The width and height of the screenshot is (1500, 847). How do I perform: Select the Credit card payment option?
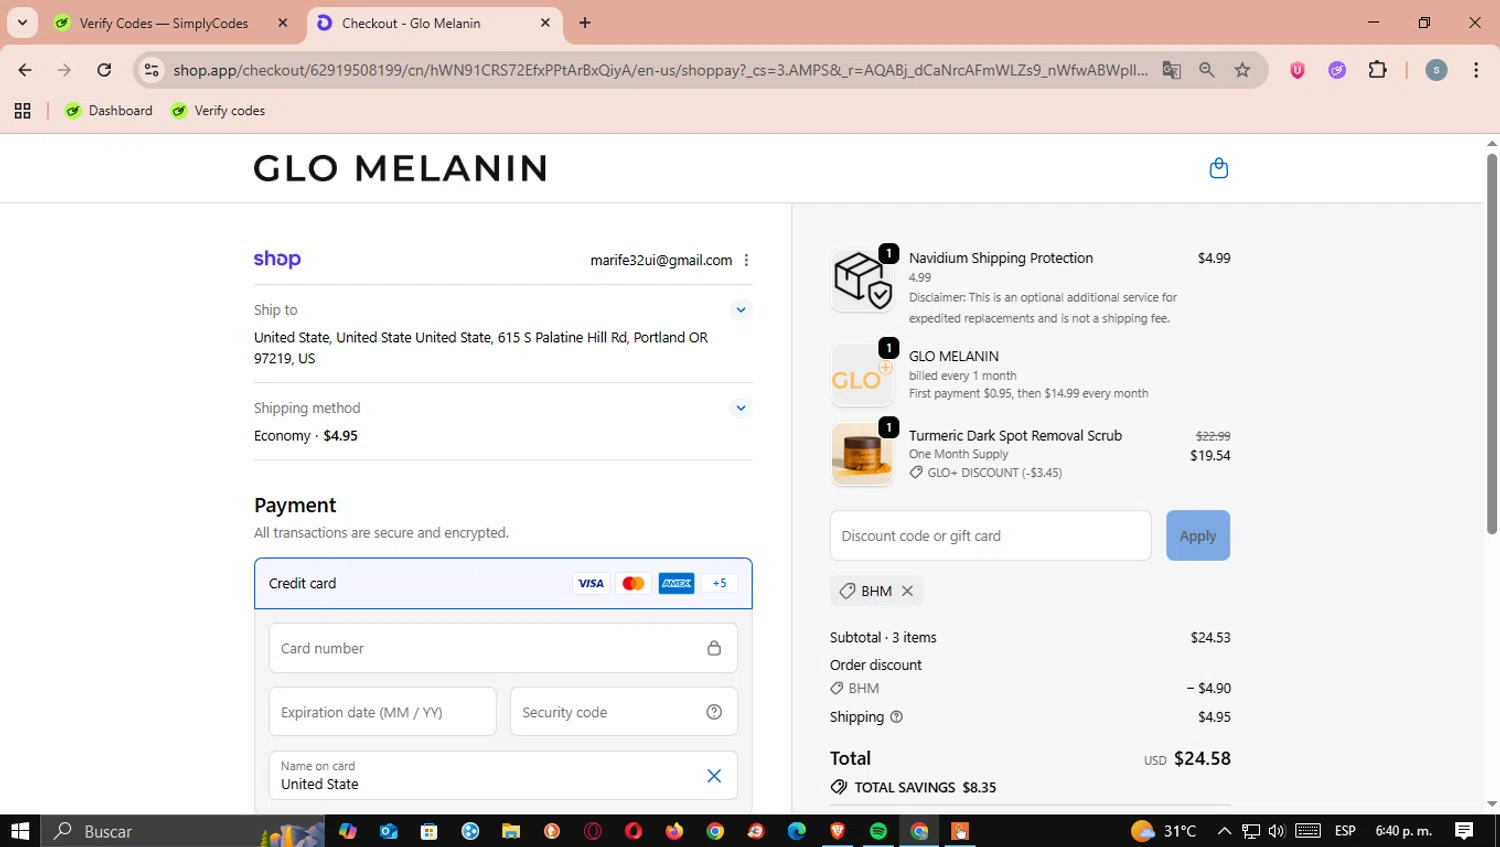coord(503,583)
